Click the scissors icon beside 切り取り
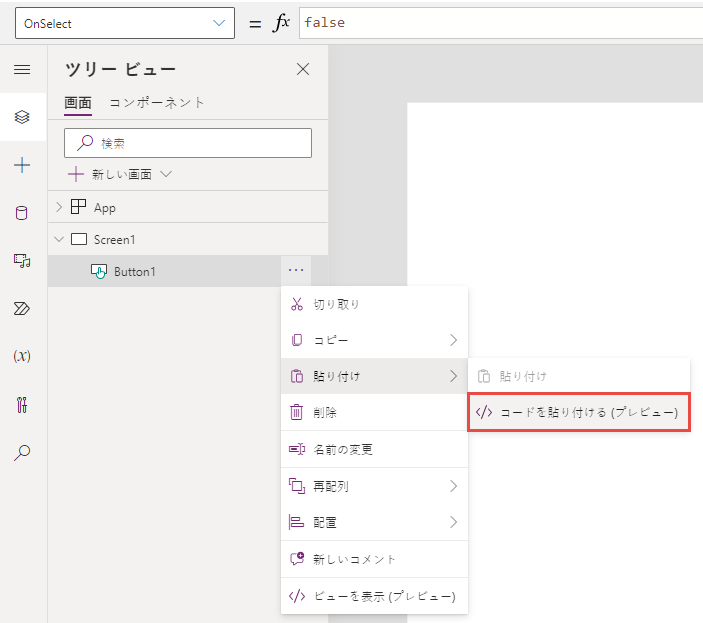This screenshot has height=623, width=703. (x=297, y=304)
